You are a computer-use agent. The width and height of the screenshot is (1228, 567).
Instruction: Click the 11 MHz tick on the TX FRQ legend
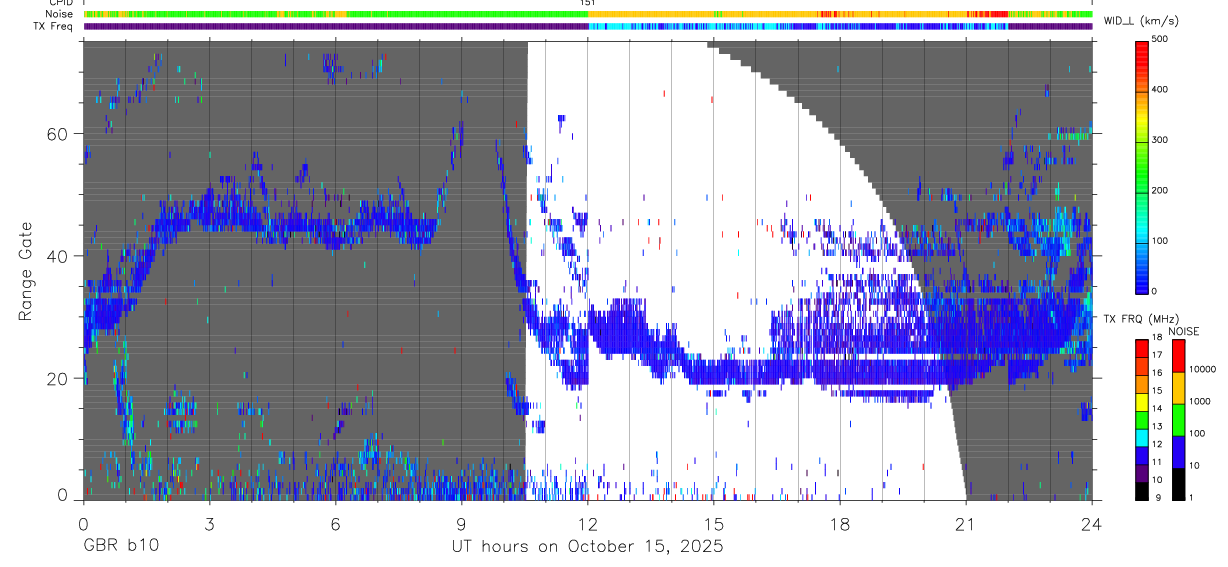[1157, 464]
